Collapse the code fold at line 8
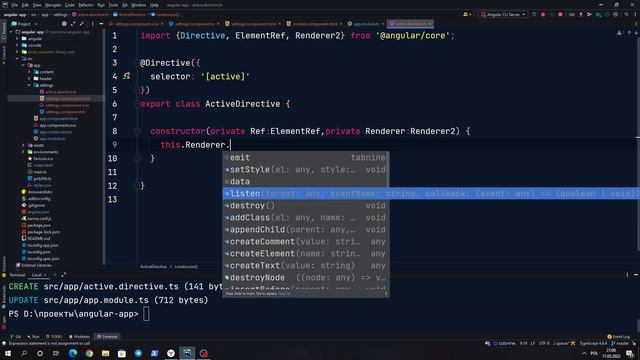Screen dimensions: 640x360 click(137, 131)
